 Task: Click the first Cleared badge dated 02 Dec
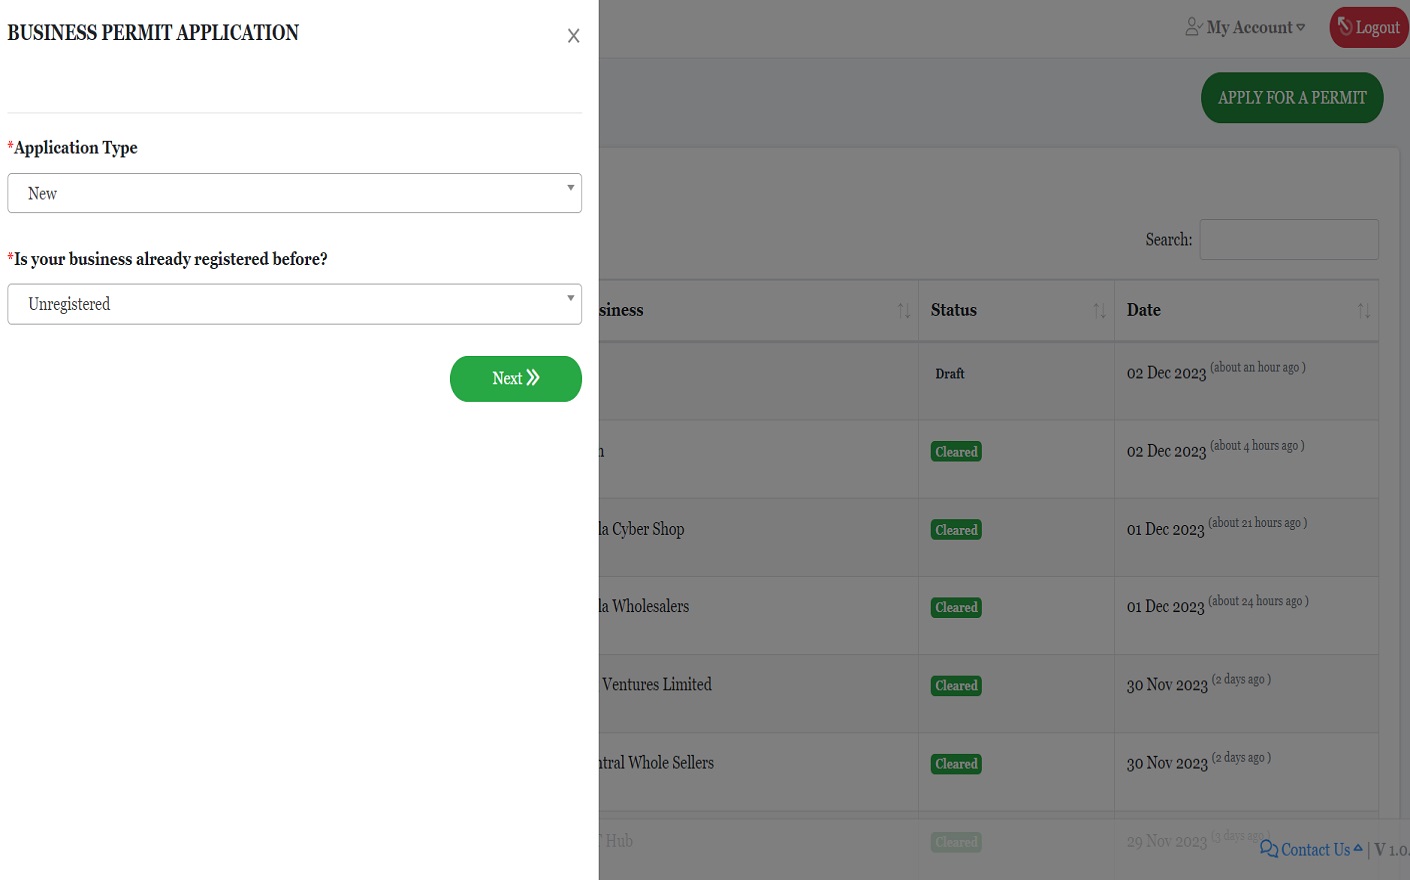point(956,452)
